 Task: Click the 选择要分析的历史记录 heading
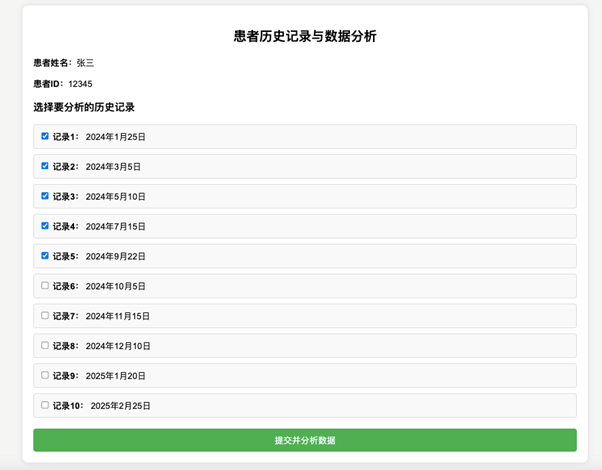(x=84, y=107)
